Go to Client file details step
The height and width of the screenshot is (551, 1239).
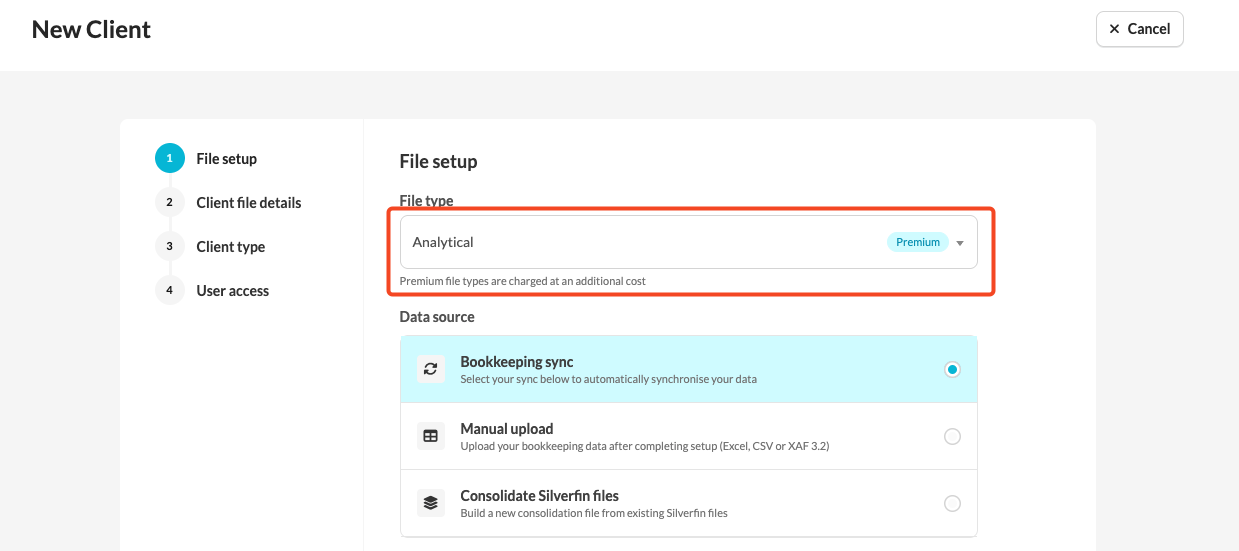coord(249,203)
